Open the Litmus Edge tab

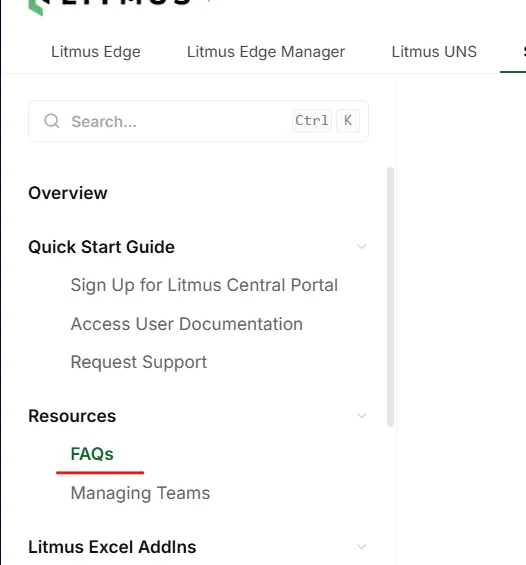(96, 52)
